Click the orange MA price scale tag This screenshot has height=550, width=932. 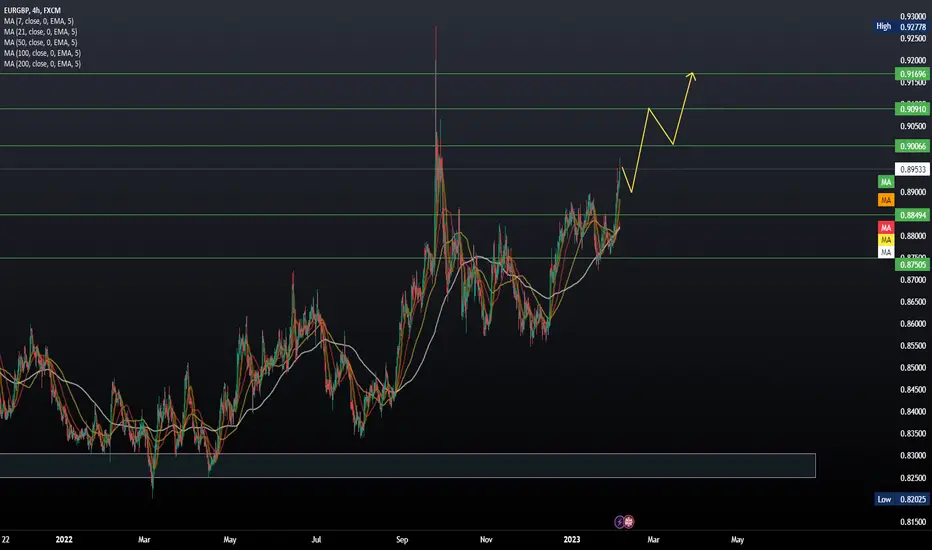pyautogui.click(x=886, y=200)
